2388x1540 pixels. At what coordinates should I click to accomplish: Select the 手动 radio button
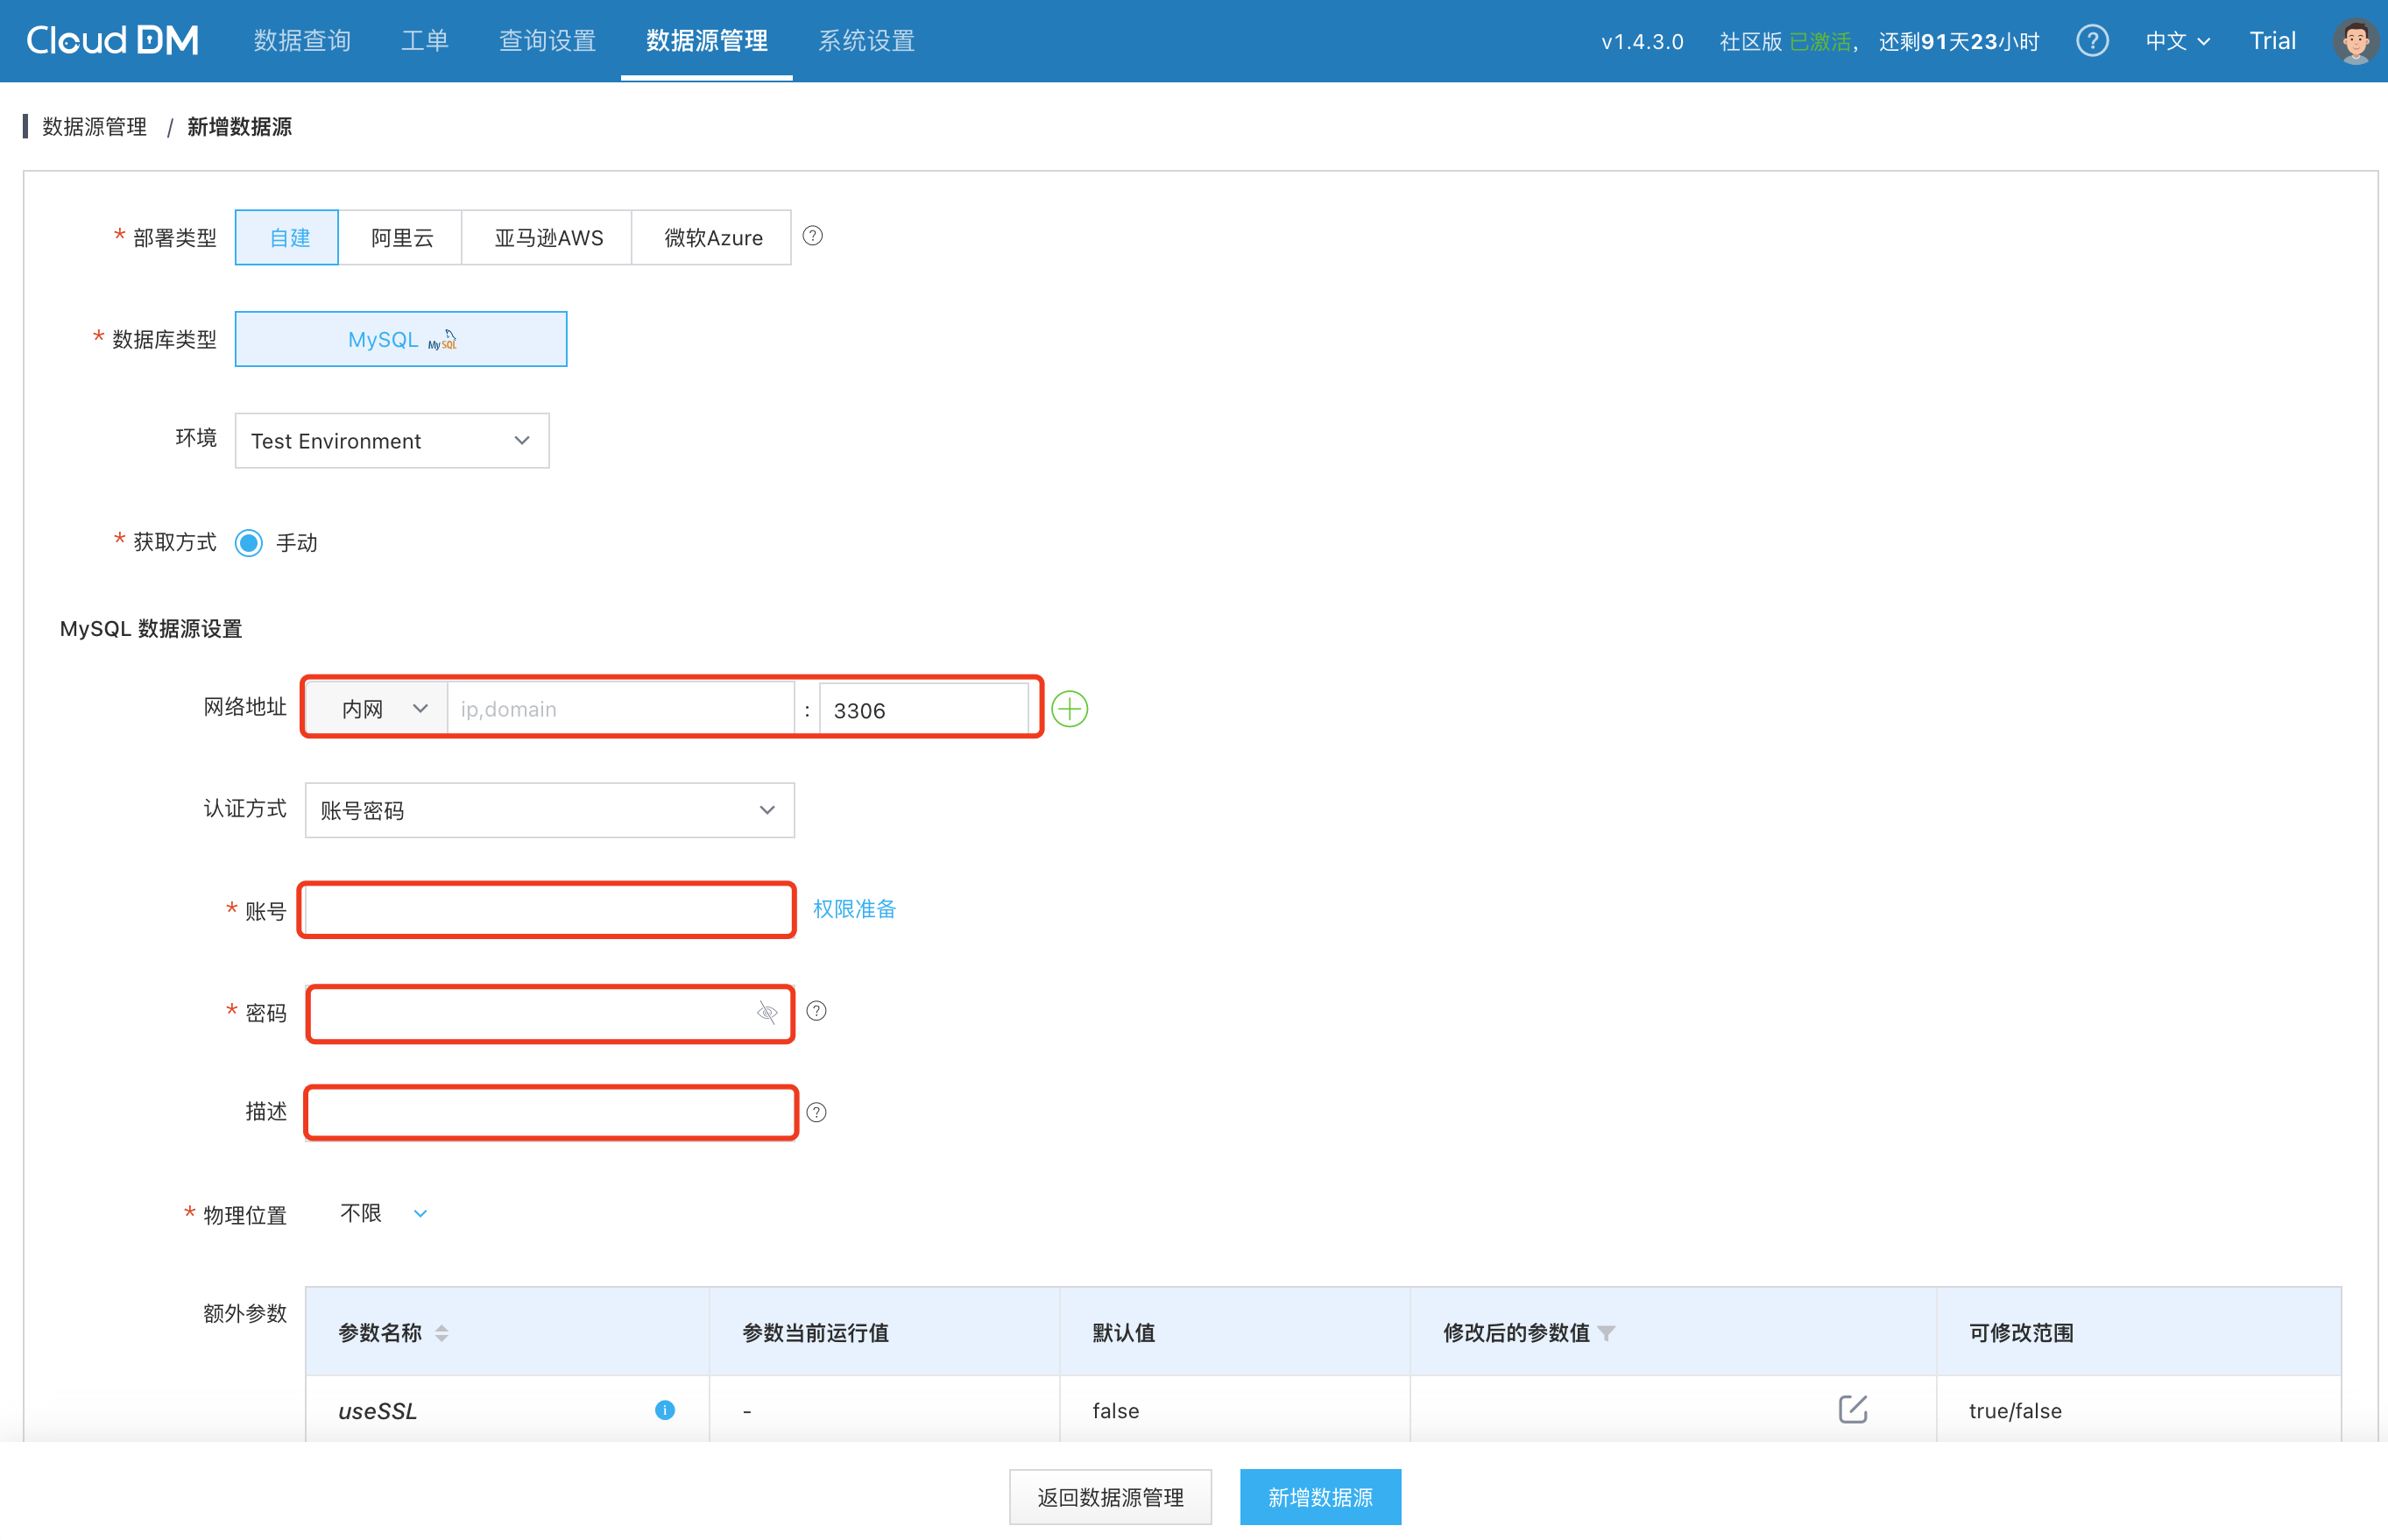pos(249,543)
